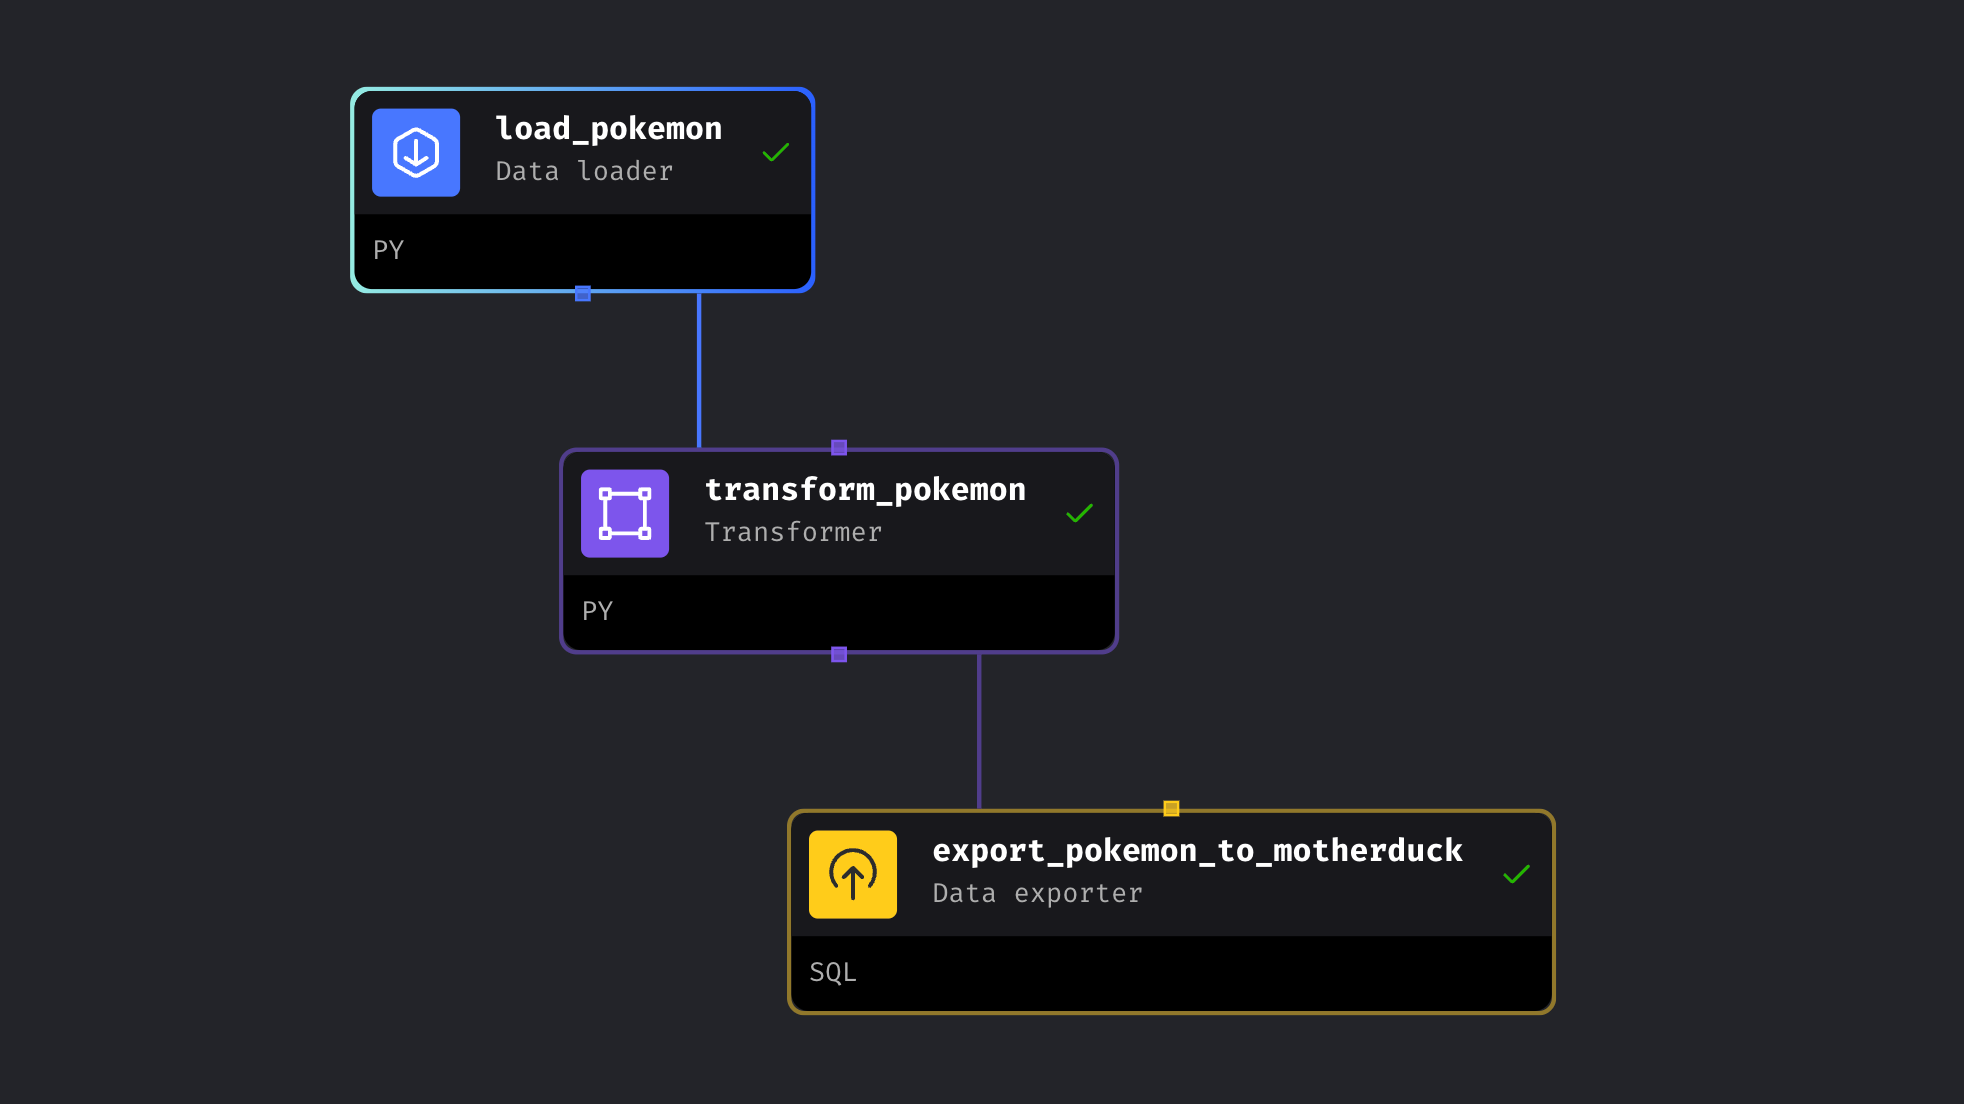Click purple edge between transformer and exporter
Viewport: 1964px width, 1104px height.
[979, 731]
